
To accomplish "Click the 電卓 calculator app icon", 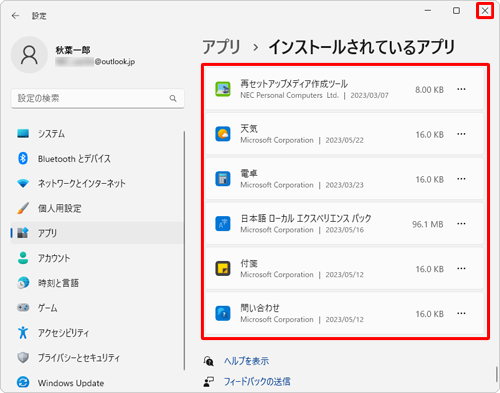I will coord(223,179).
